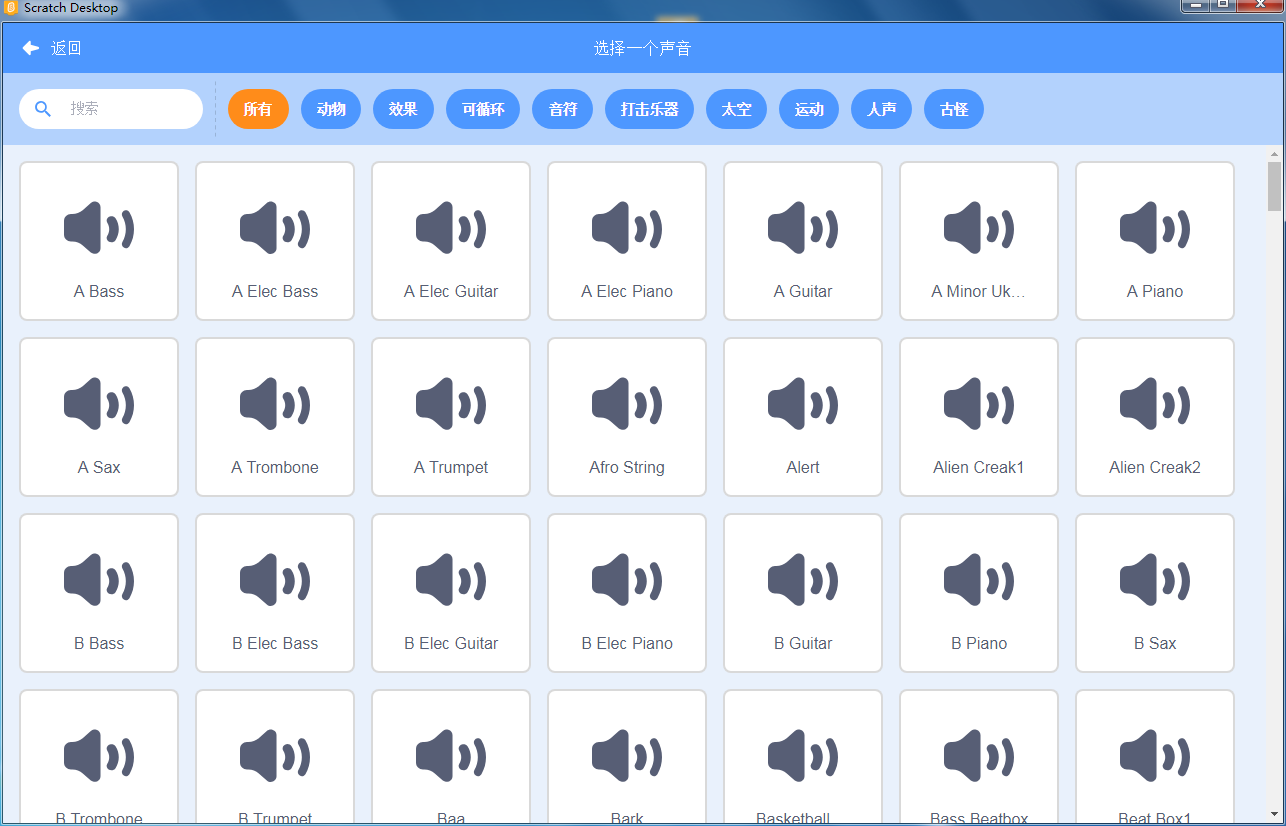Select the B Elec Piano speaker icon
Image resolution: width=1286 pixels, height=826 pixels.
[x=626, y=579]
